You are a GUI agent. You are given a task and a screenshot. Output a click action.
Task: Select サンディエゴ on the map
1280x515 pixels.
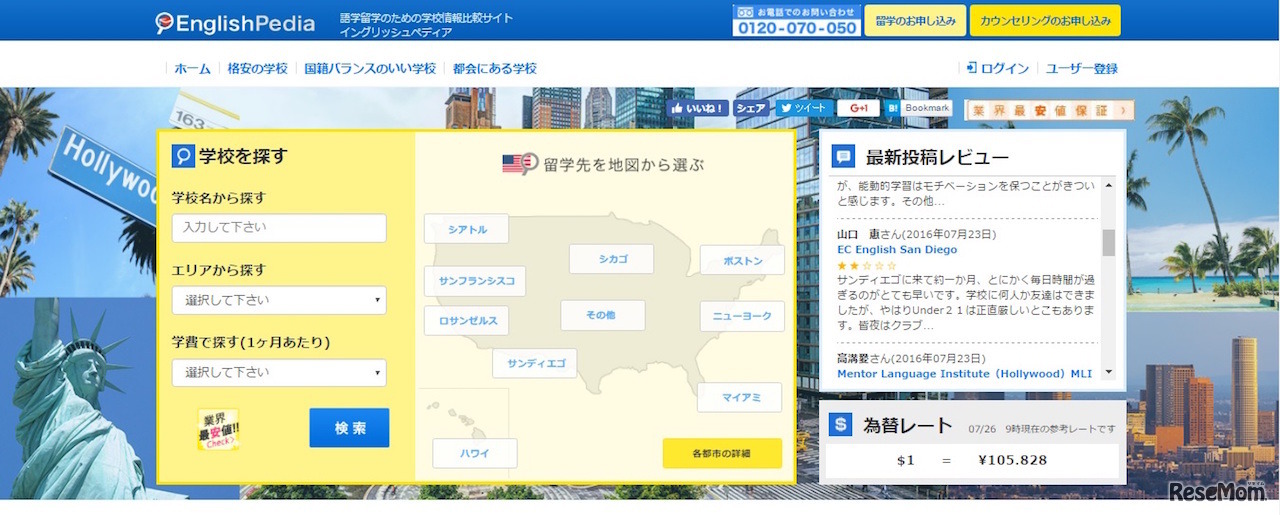tap(534, 363)
